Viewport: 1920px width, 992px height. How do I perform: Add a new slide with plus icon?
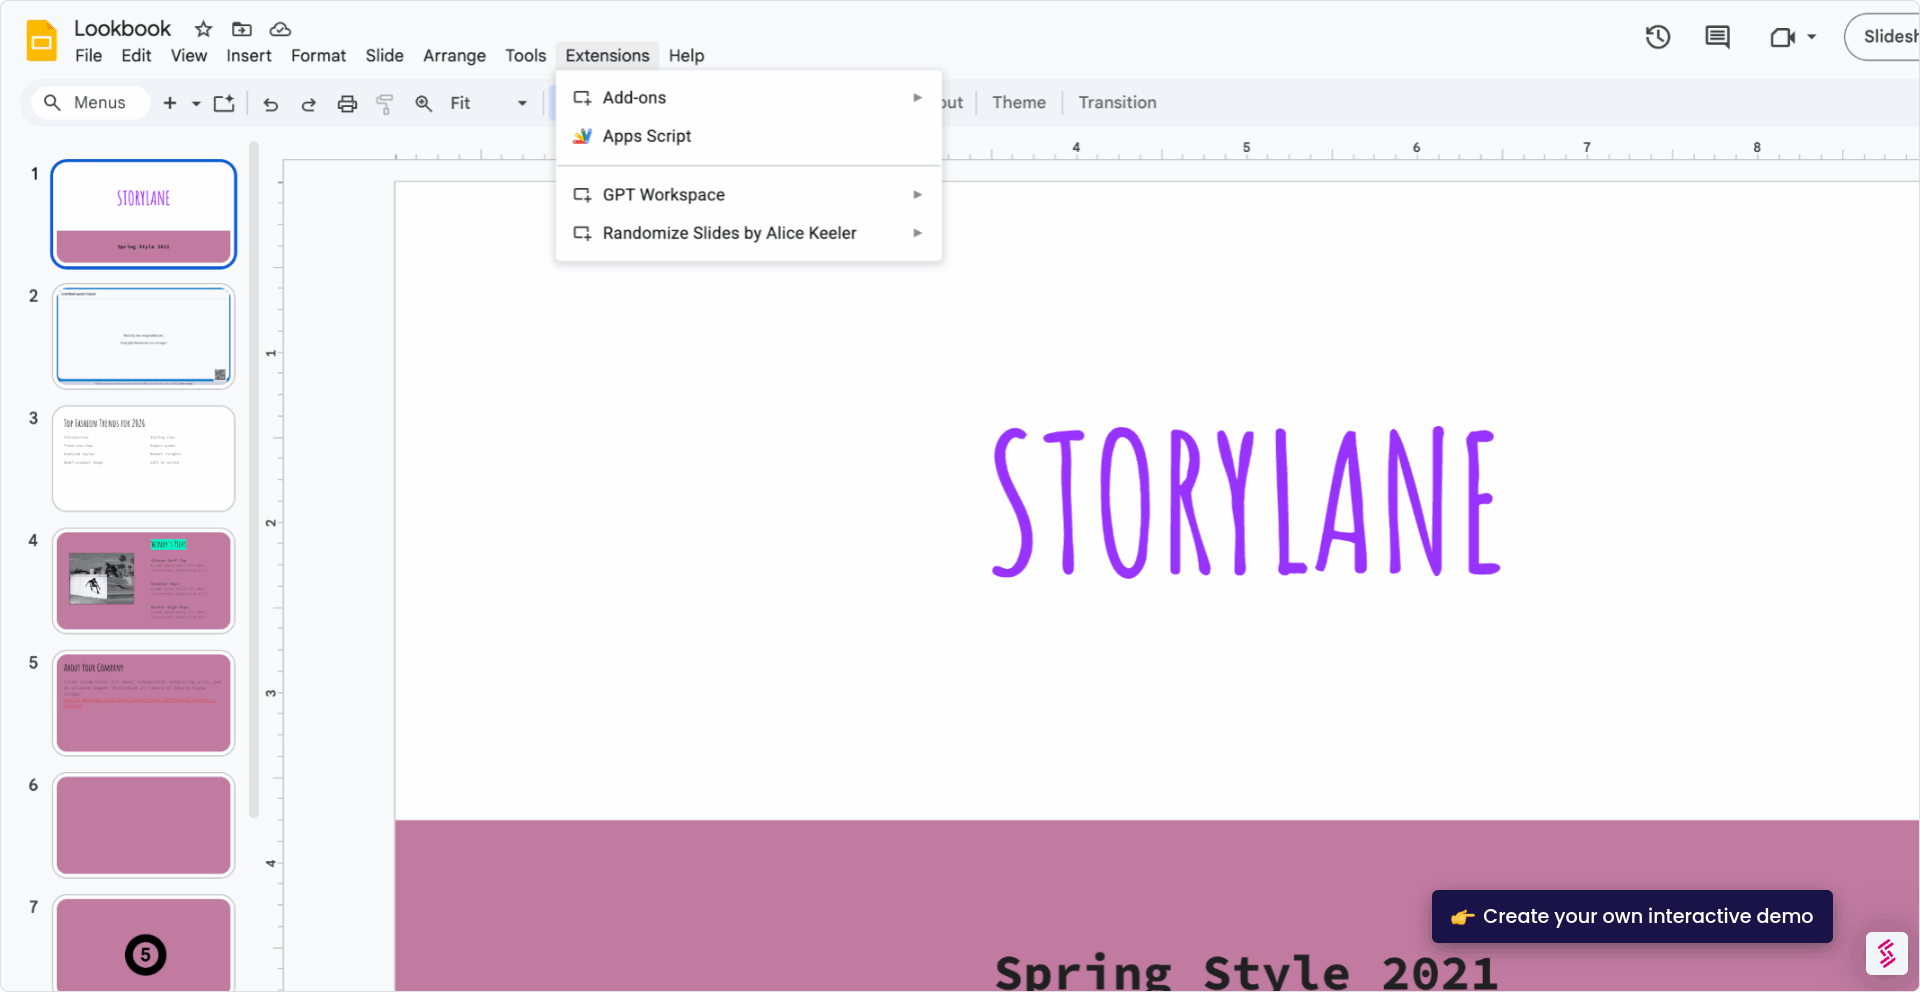[170, 103]
